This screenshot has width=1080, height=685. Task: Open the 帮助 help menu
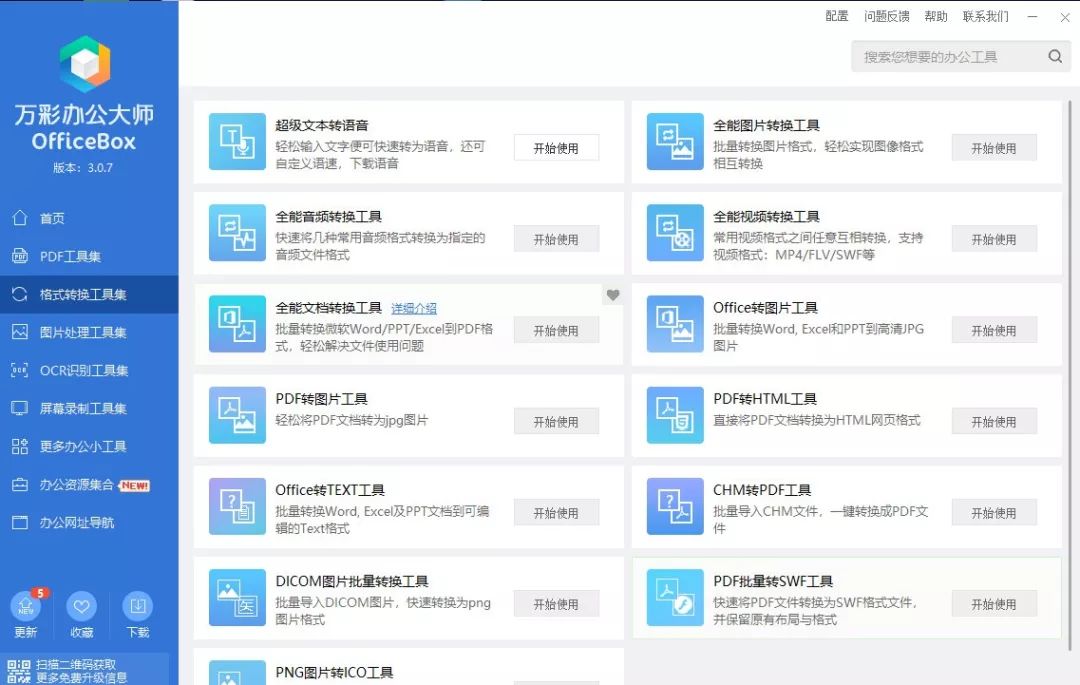(936, 16)
